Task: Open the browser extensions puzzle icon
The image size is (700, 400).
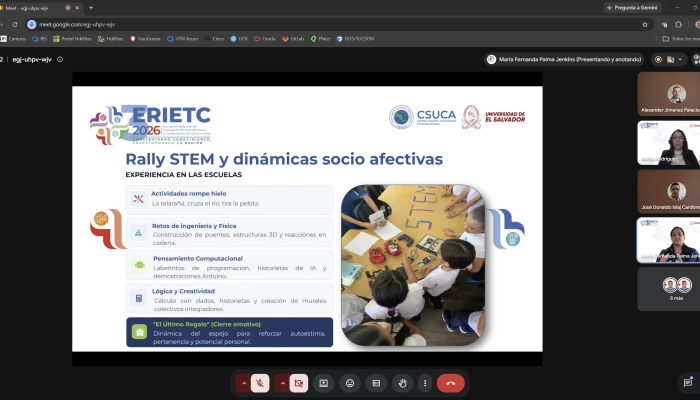Action: (679, 25)
